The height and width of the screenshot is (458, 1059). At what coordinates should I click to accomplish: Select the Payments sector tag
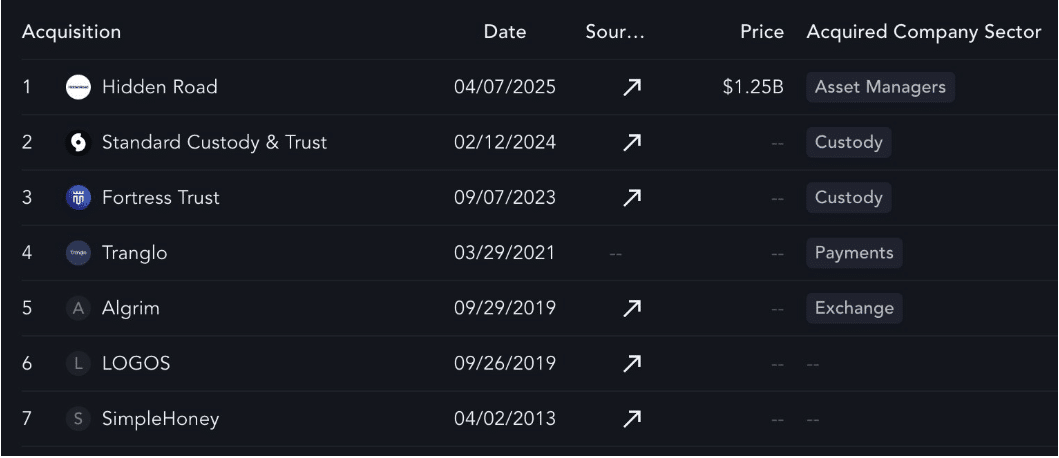[x=854, y=253]
